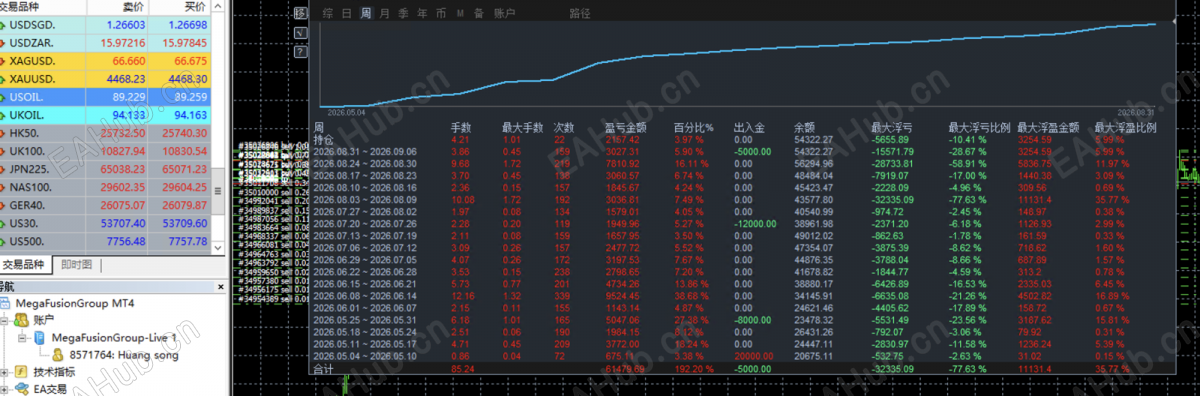
Task: Toggle the √ check button beside the chart
Action: pos(302,33)
